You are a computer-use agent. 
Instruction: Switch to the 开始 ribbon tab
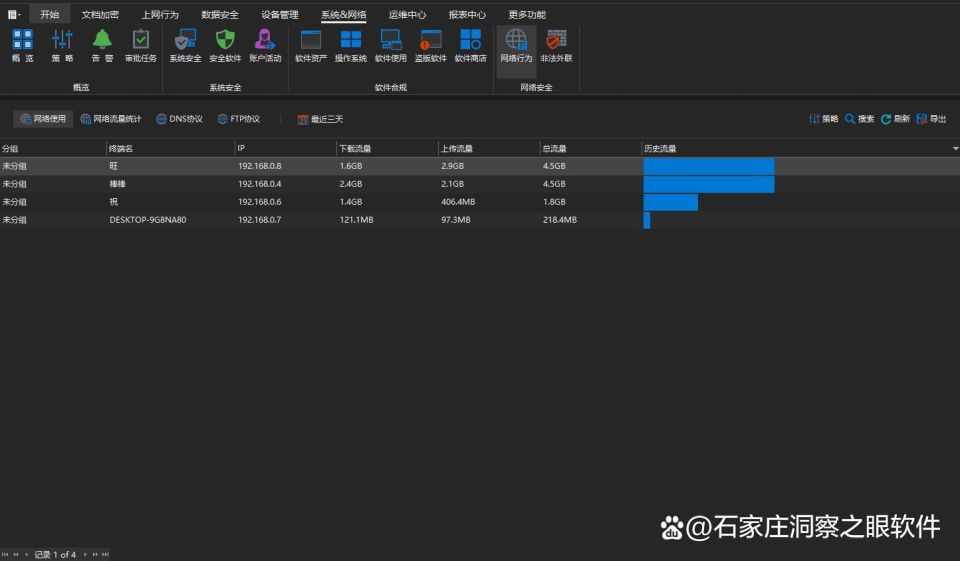50,14
